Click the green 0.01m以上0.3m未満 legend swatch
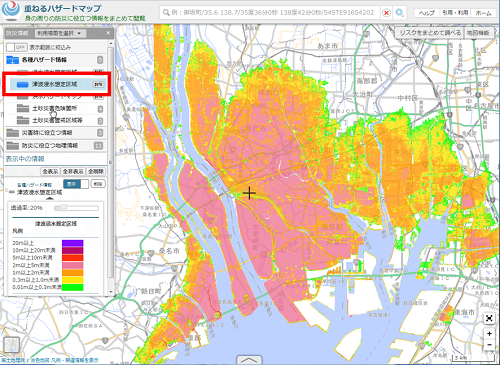 coord(73,287)
